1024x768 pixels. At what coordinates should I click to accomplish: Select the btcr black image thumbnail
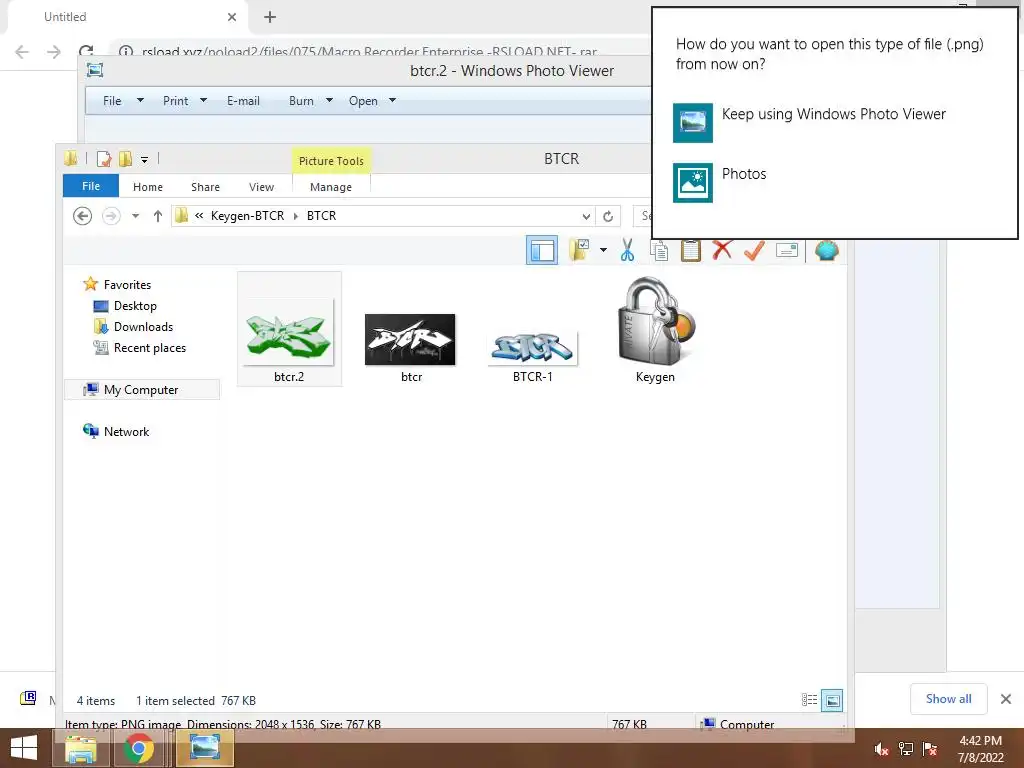pyautogui.click(x=410, y=340)
